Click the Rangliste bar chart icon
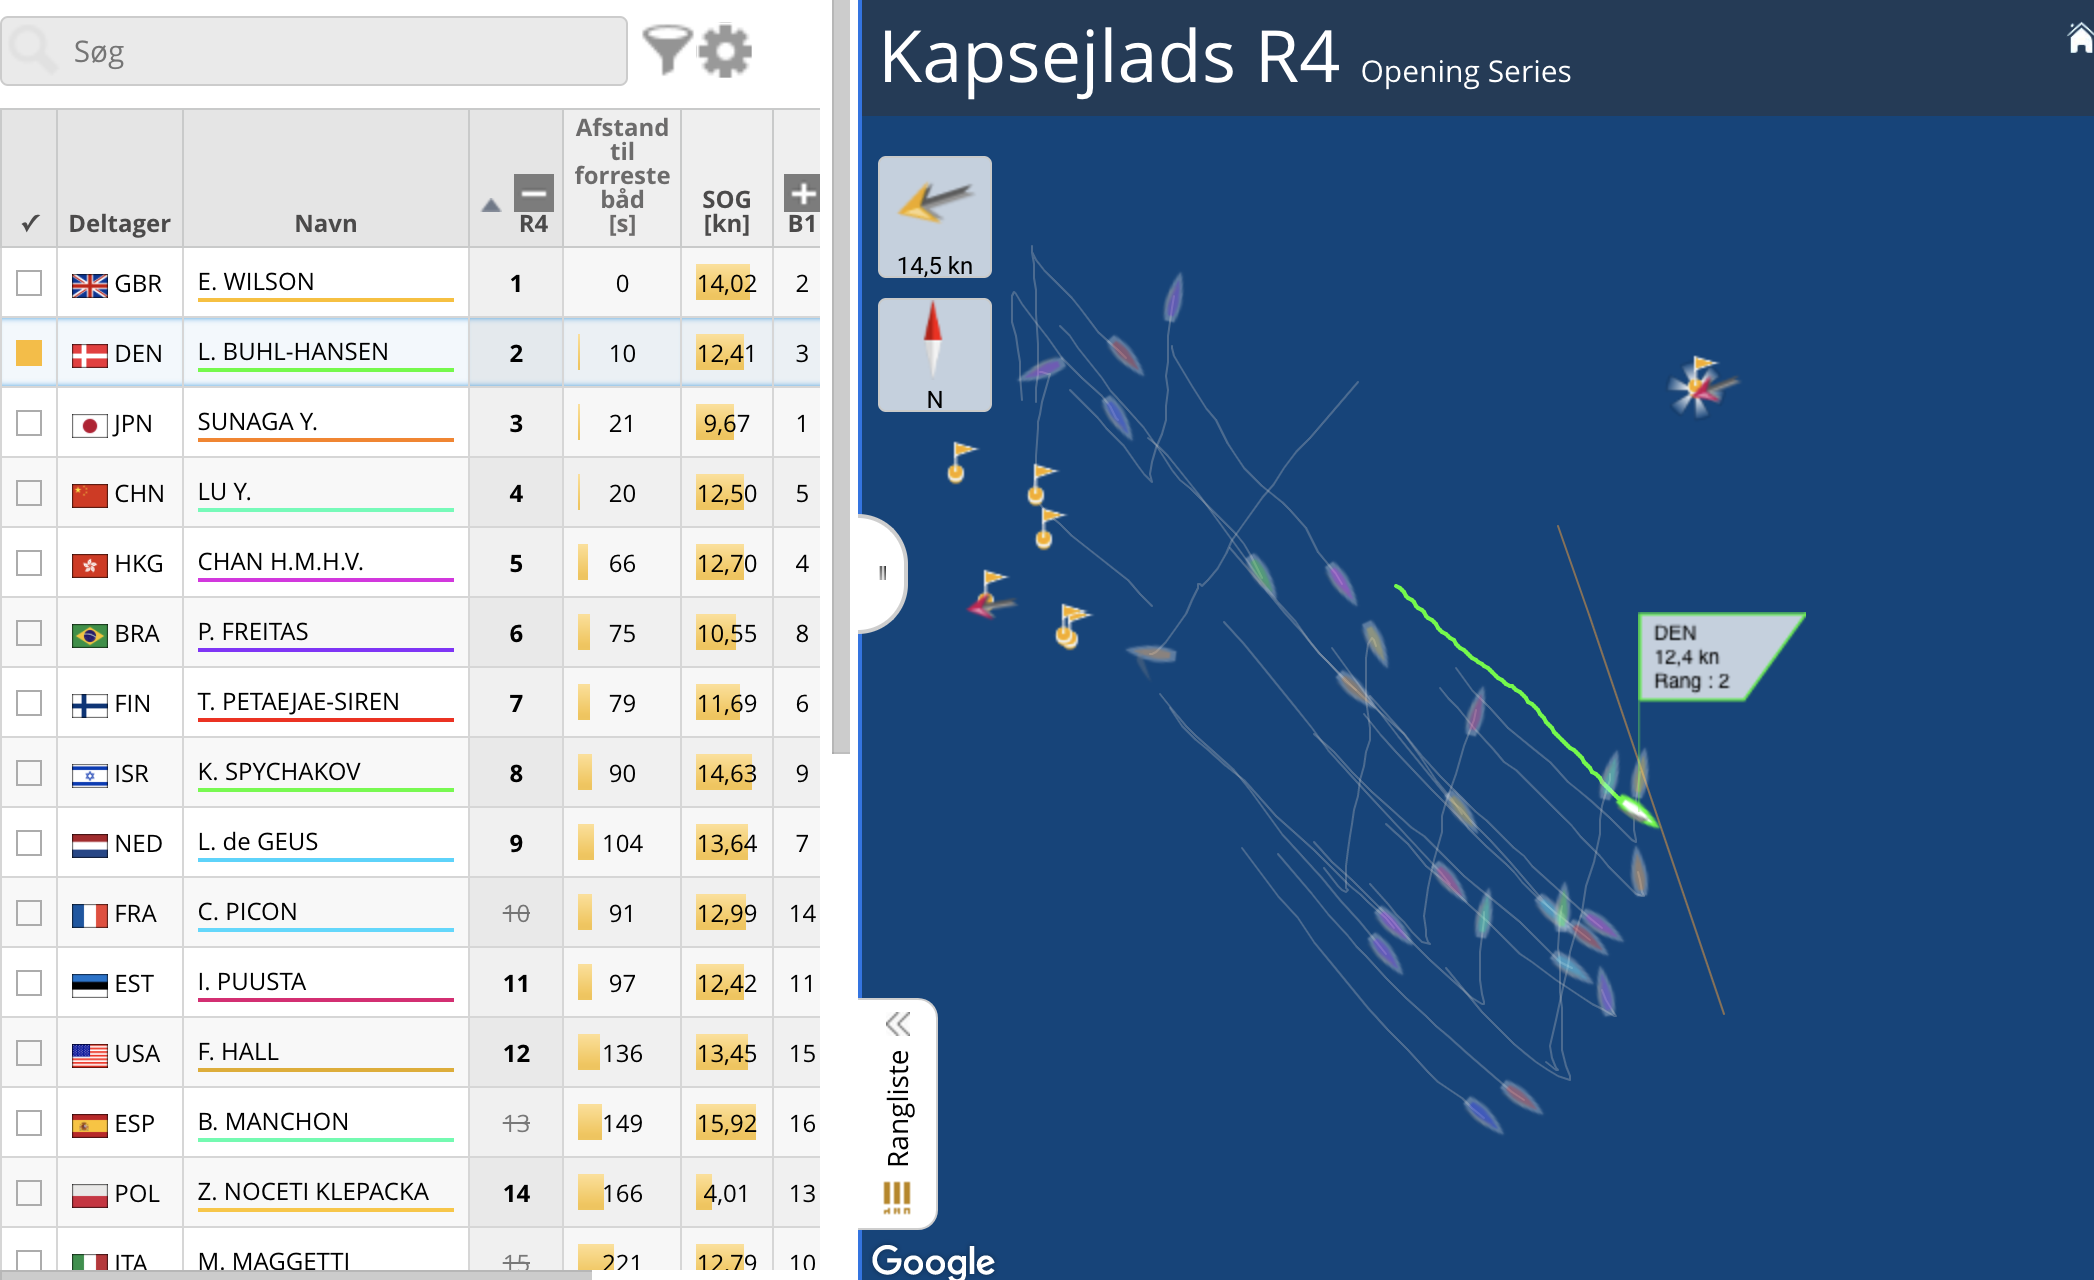This screenshot has height=1280, width=2094. click(897, 1196)
